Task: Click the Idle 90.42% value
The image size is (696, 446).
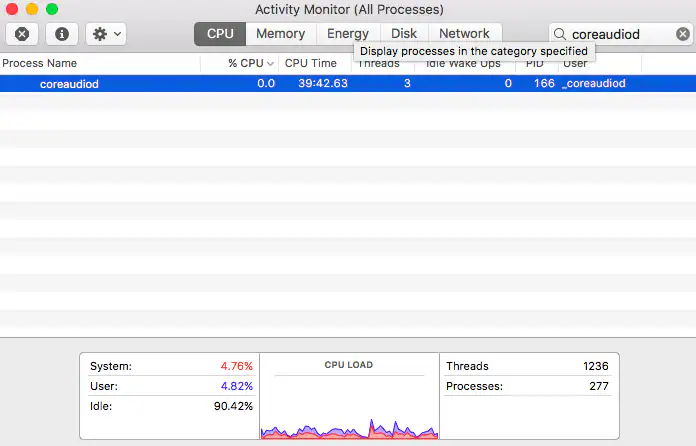Action: (233, 406)
